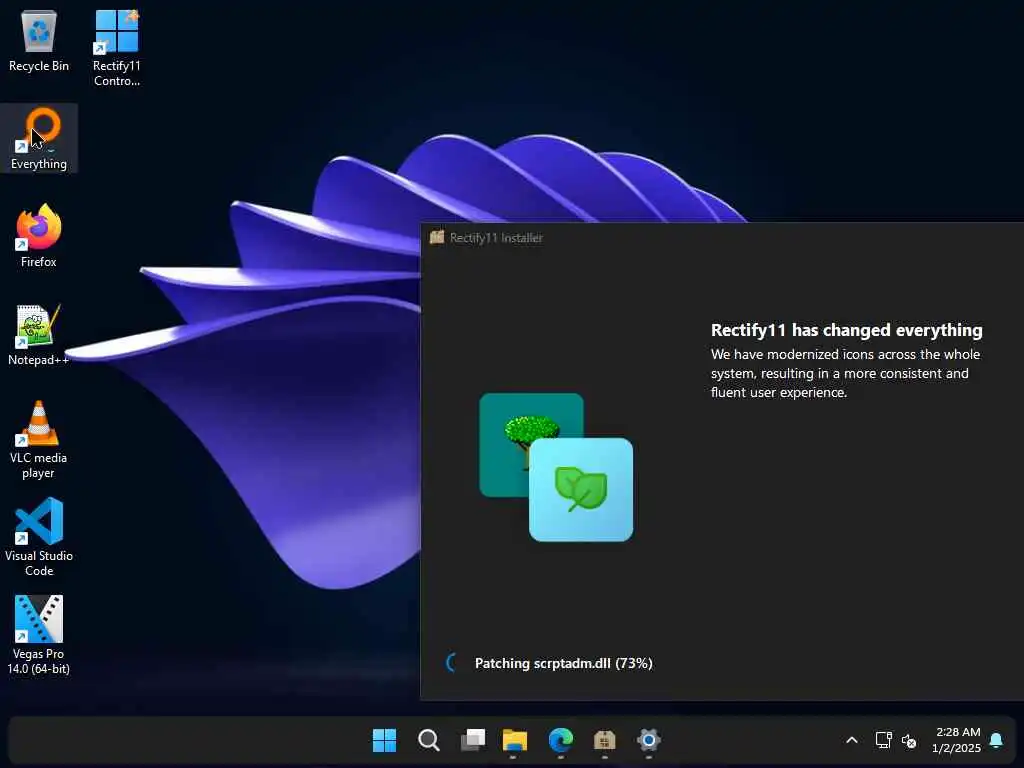Select the Visual Studio Code shortcut

[39, 537]
